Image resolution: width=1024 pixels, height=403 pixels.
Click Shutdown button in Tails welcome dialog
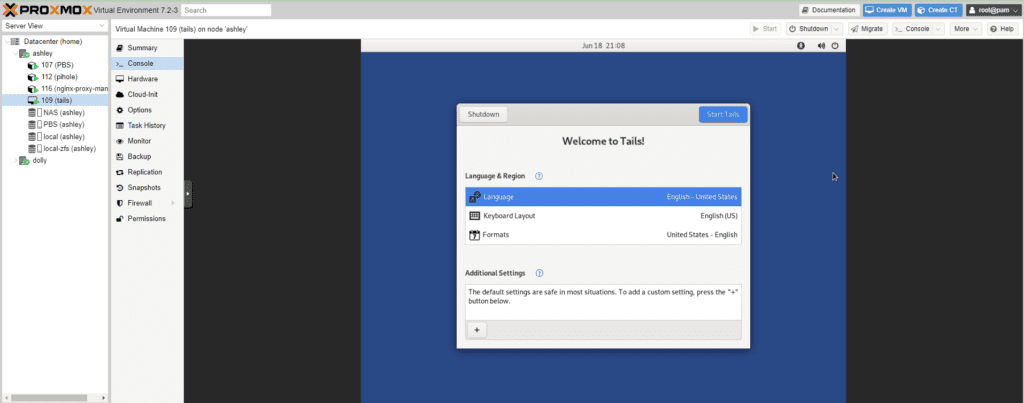pos(483,114)
